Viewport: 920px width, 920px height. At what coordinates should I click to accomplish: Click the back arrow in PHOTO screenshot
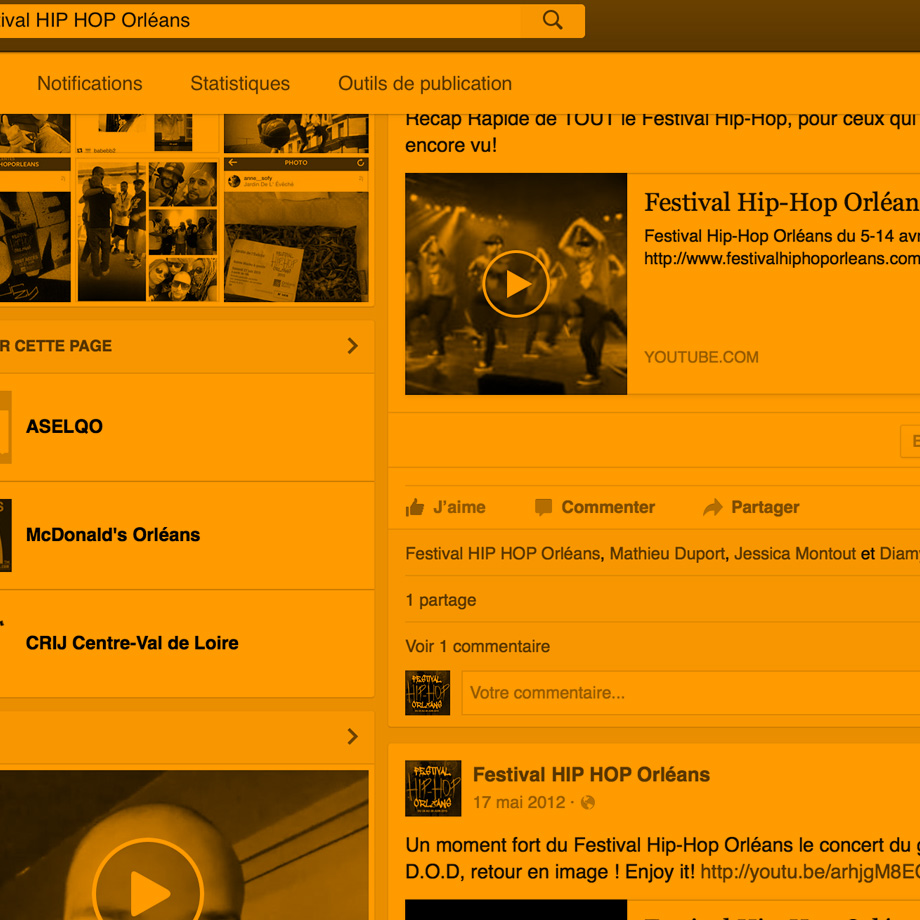point(233,163)
